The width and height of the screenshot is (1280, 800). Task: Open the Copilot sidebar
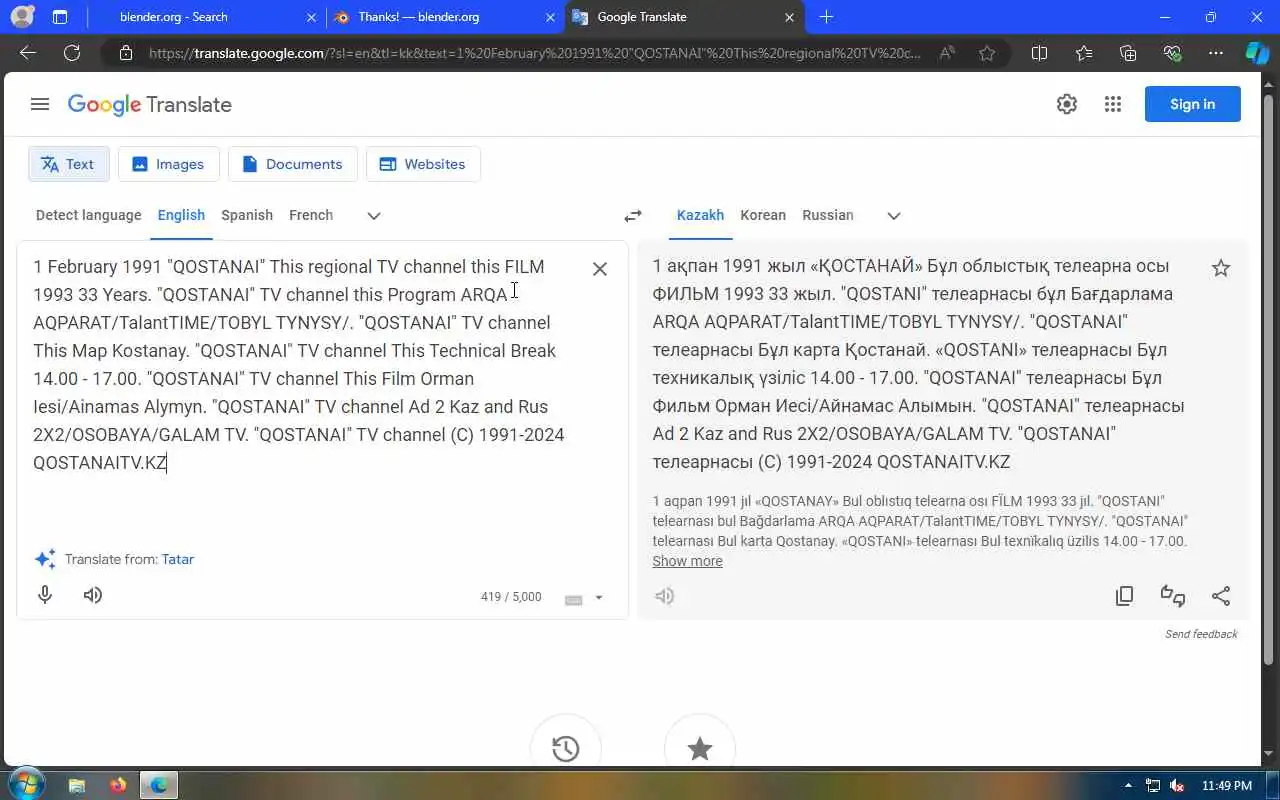coord(1257,53)
